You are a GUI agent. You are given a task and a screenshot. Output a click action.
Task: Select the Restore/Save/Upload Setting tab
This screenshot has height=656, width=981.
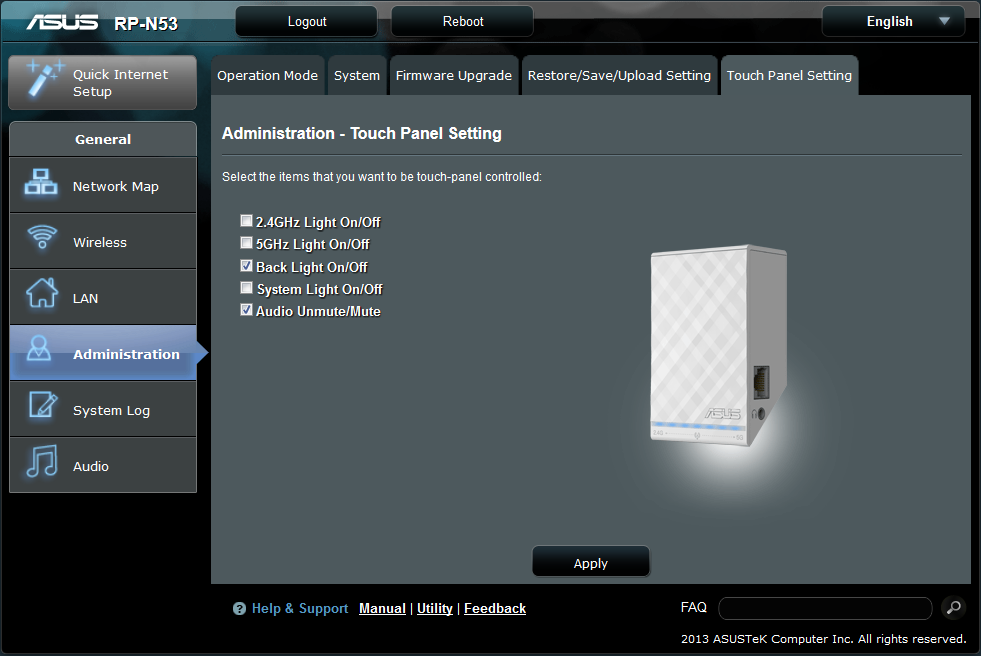[x=619, y=76]
